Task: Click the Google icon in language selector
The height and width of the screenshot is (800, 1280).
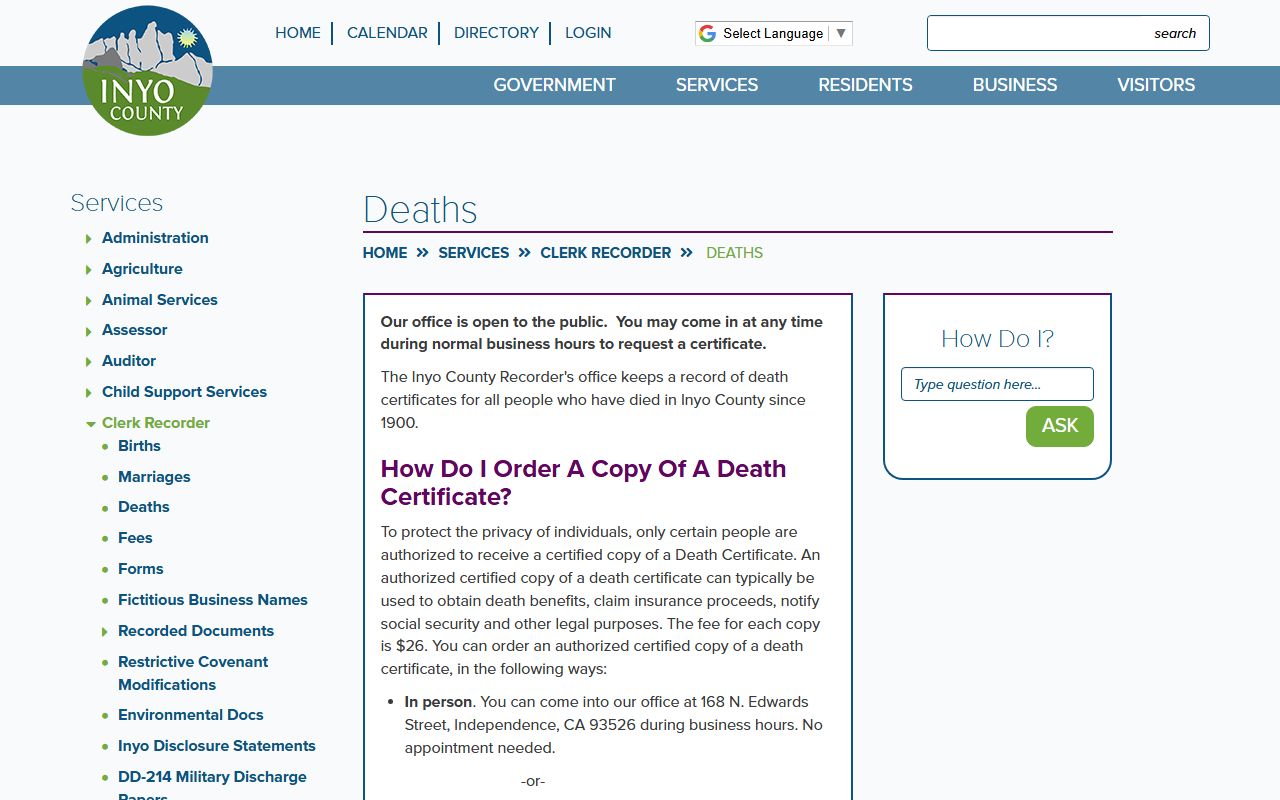Action: 707,33
